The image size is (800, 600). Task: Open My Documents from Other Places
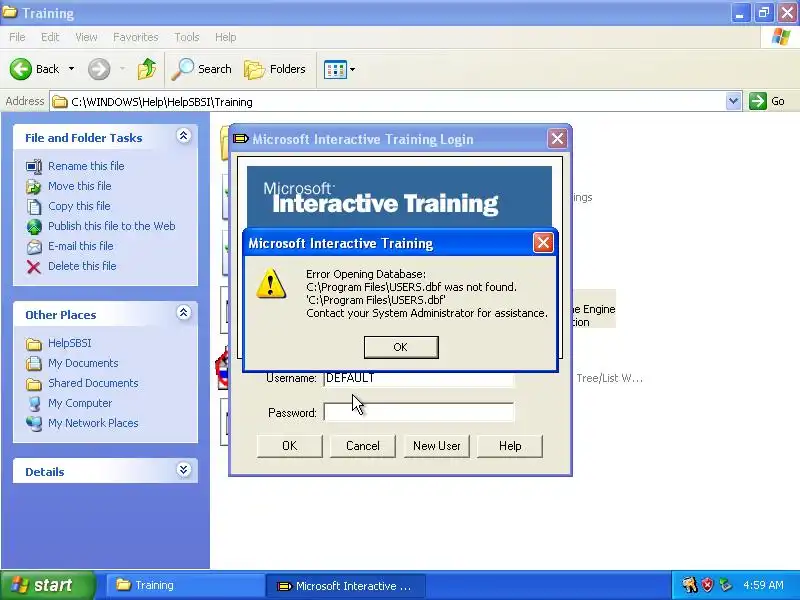pos(83,363)
